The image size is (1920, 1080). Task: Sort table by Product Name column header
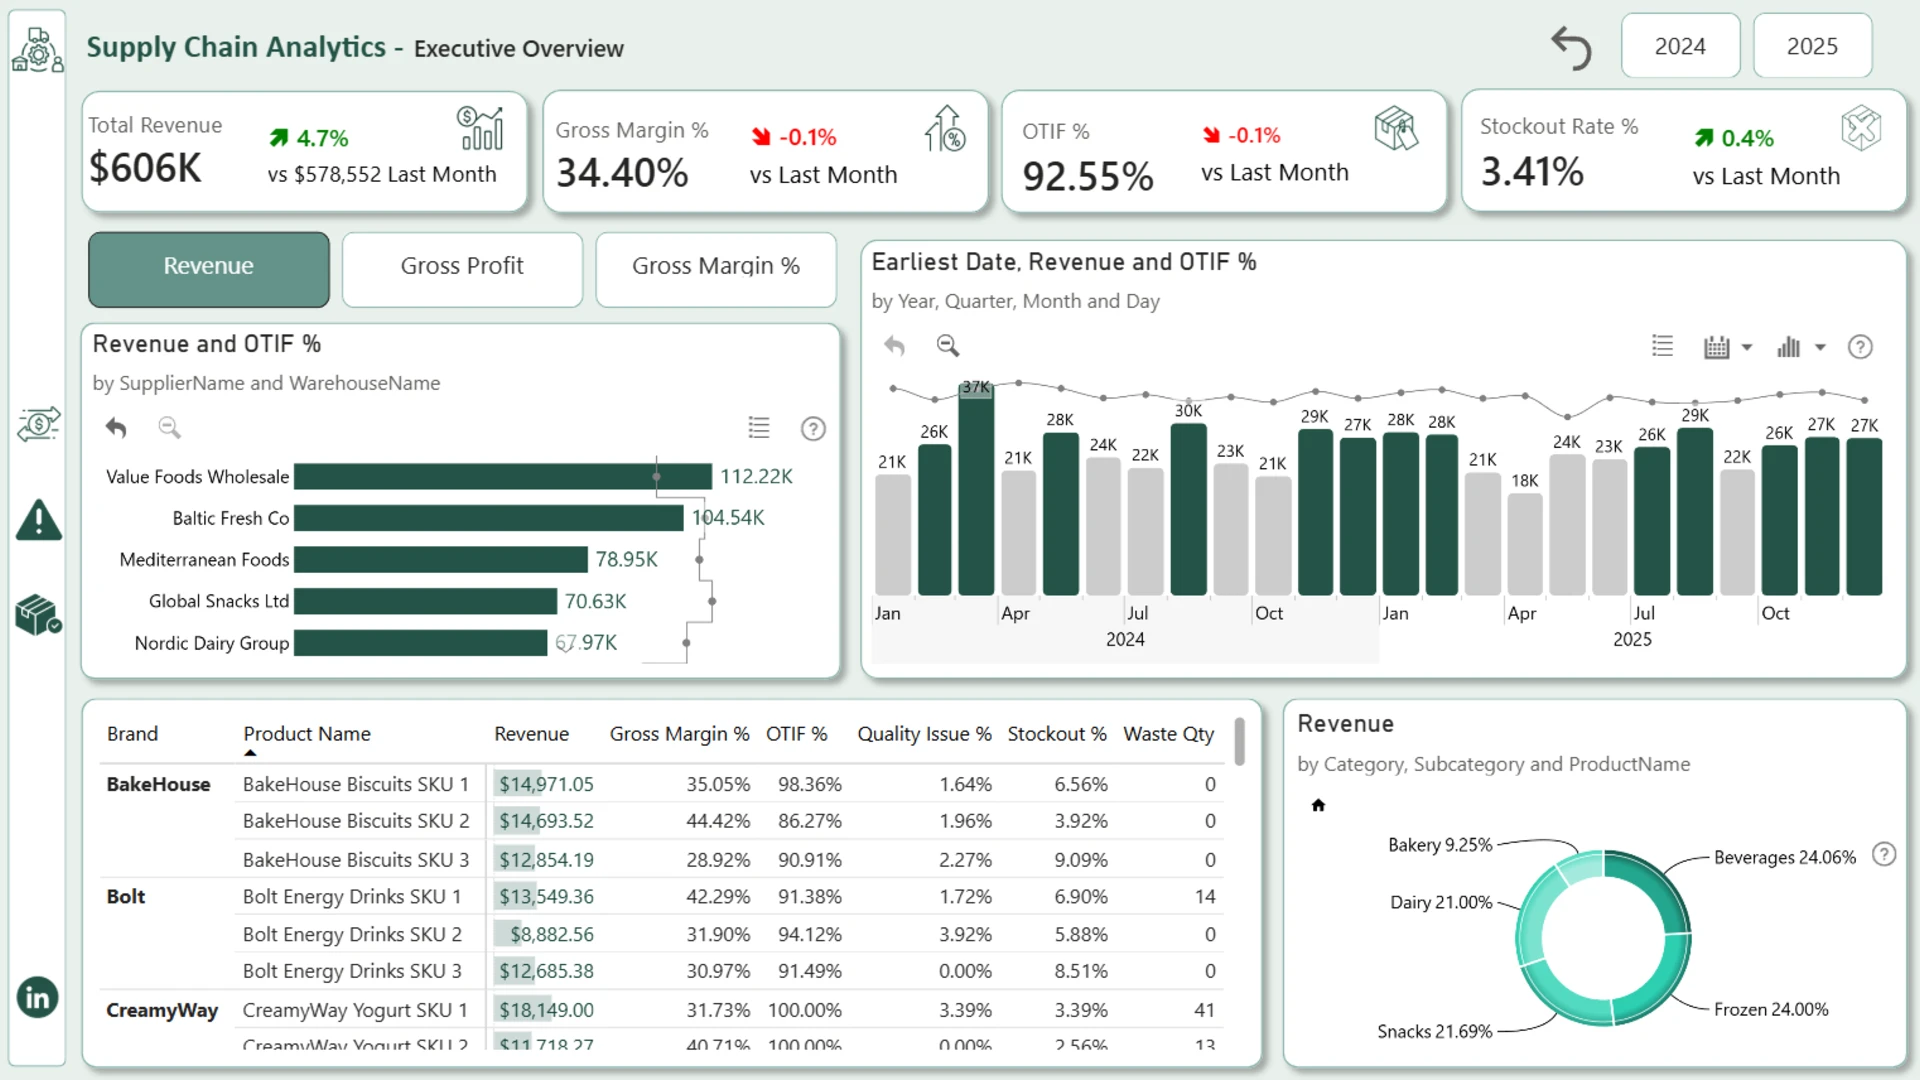307,734
